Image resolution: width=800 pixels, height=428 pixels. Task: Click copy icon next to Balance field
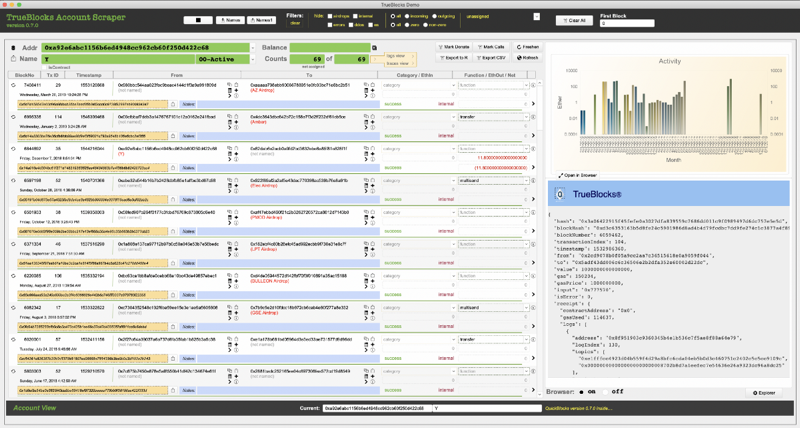(374, 47)
